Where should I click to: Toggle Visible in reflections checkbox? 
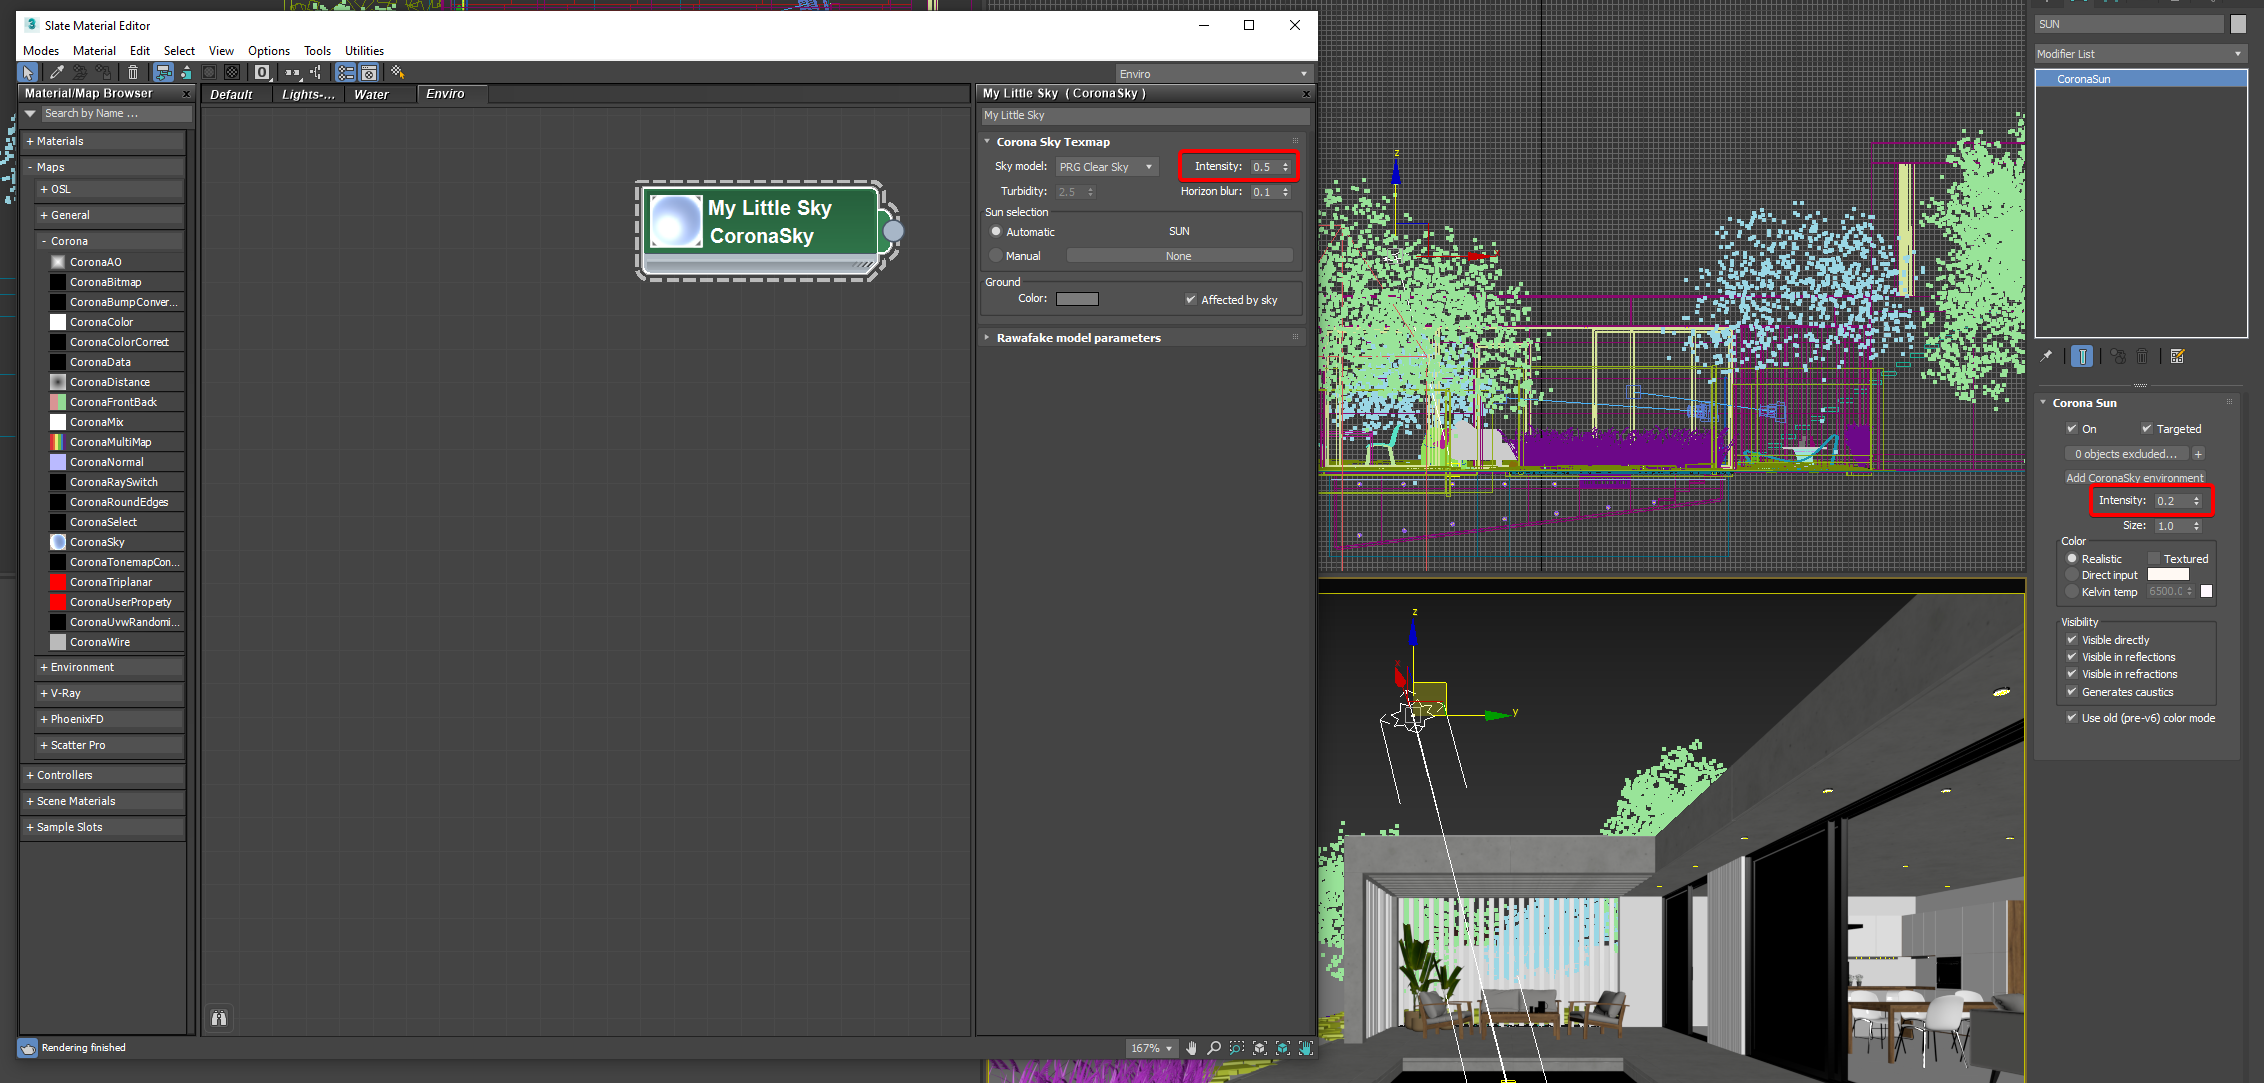point(2072,657)
